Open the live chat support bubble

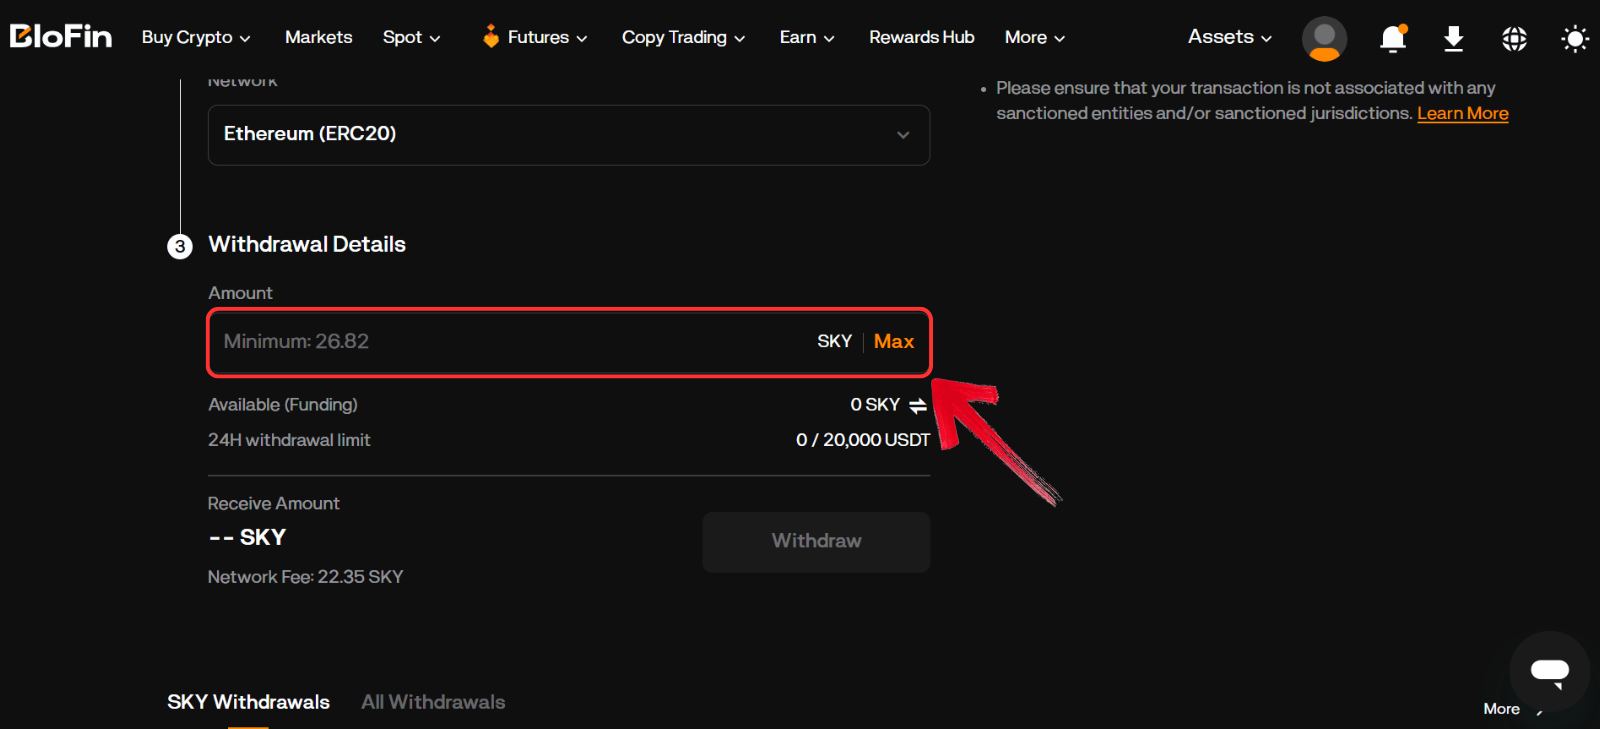point(1549,671)
